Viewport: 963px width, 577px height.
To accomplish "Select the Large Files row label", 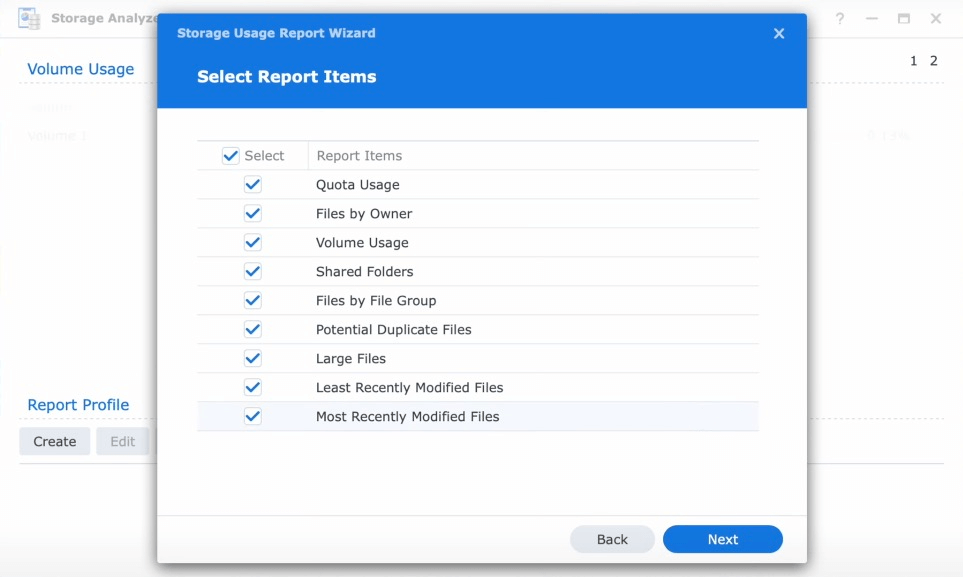I will coord(351,359).
